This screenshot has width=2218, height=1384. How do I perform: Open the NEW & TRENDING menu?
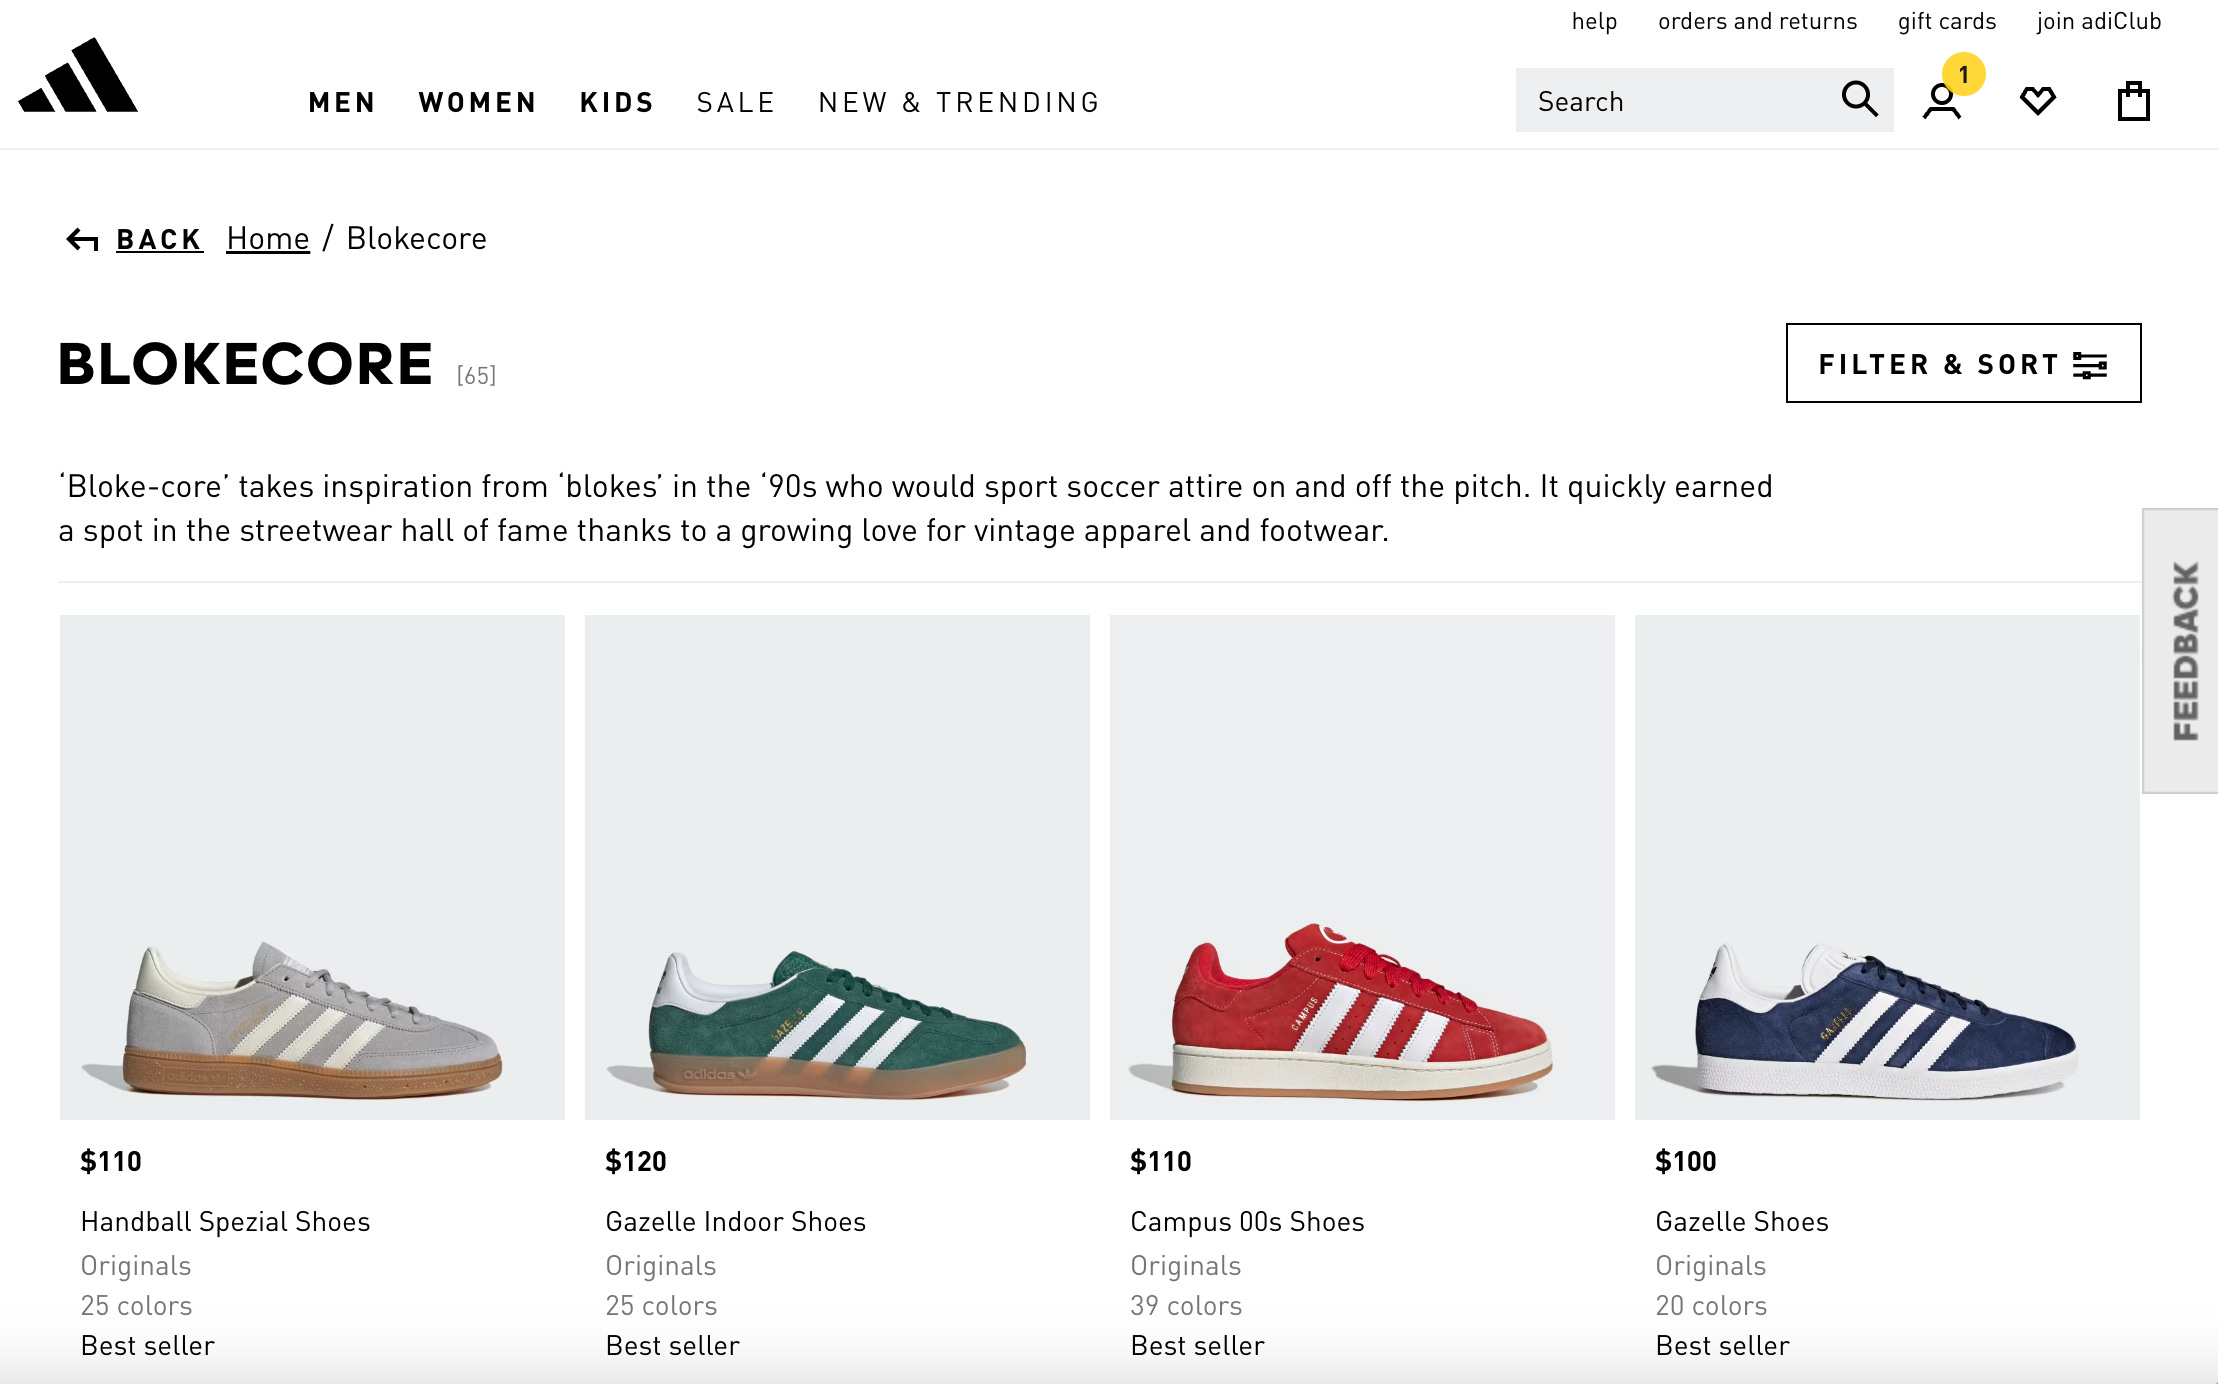(x=959, y=103)
